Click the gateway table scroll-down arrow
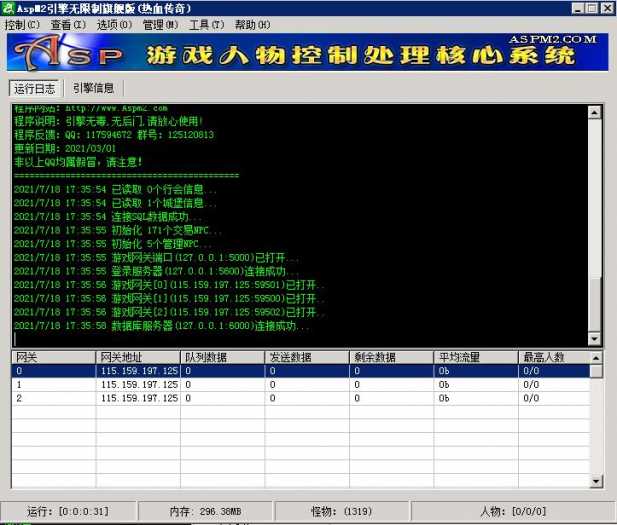This screenshot has width=617, height=525. click(x=596, y=481)
